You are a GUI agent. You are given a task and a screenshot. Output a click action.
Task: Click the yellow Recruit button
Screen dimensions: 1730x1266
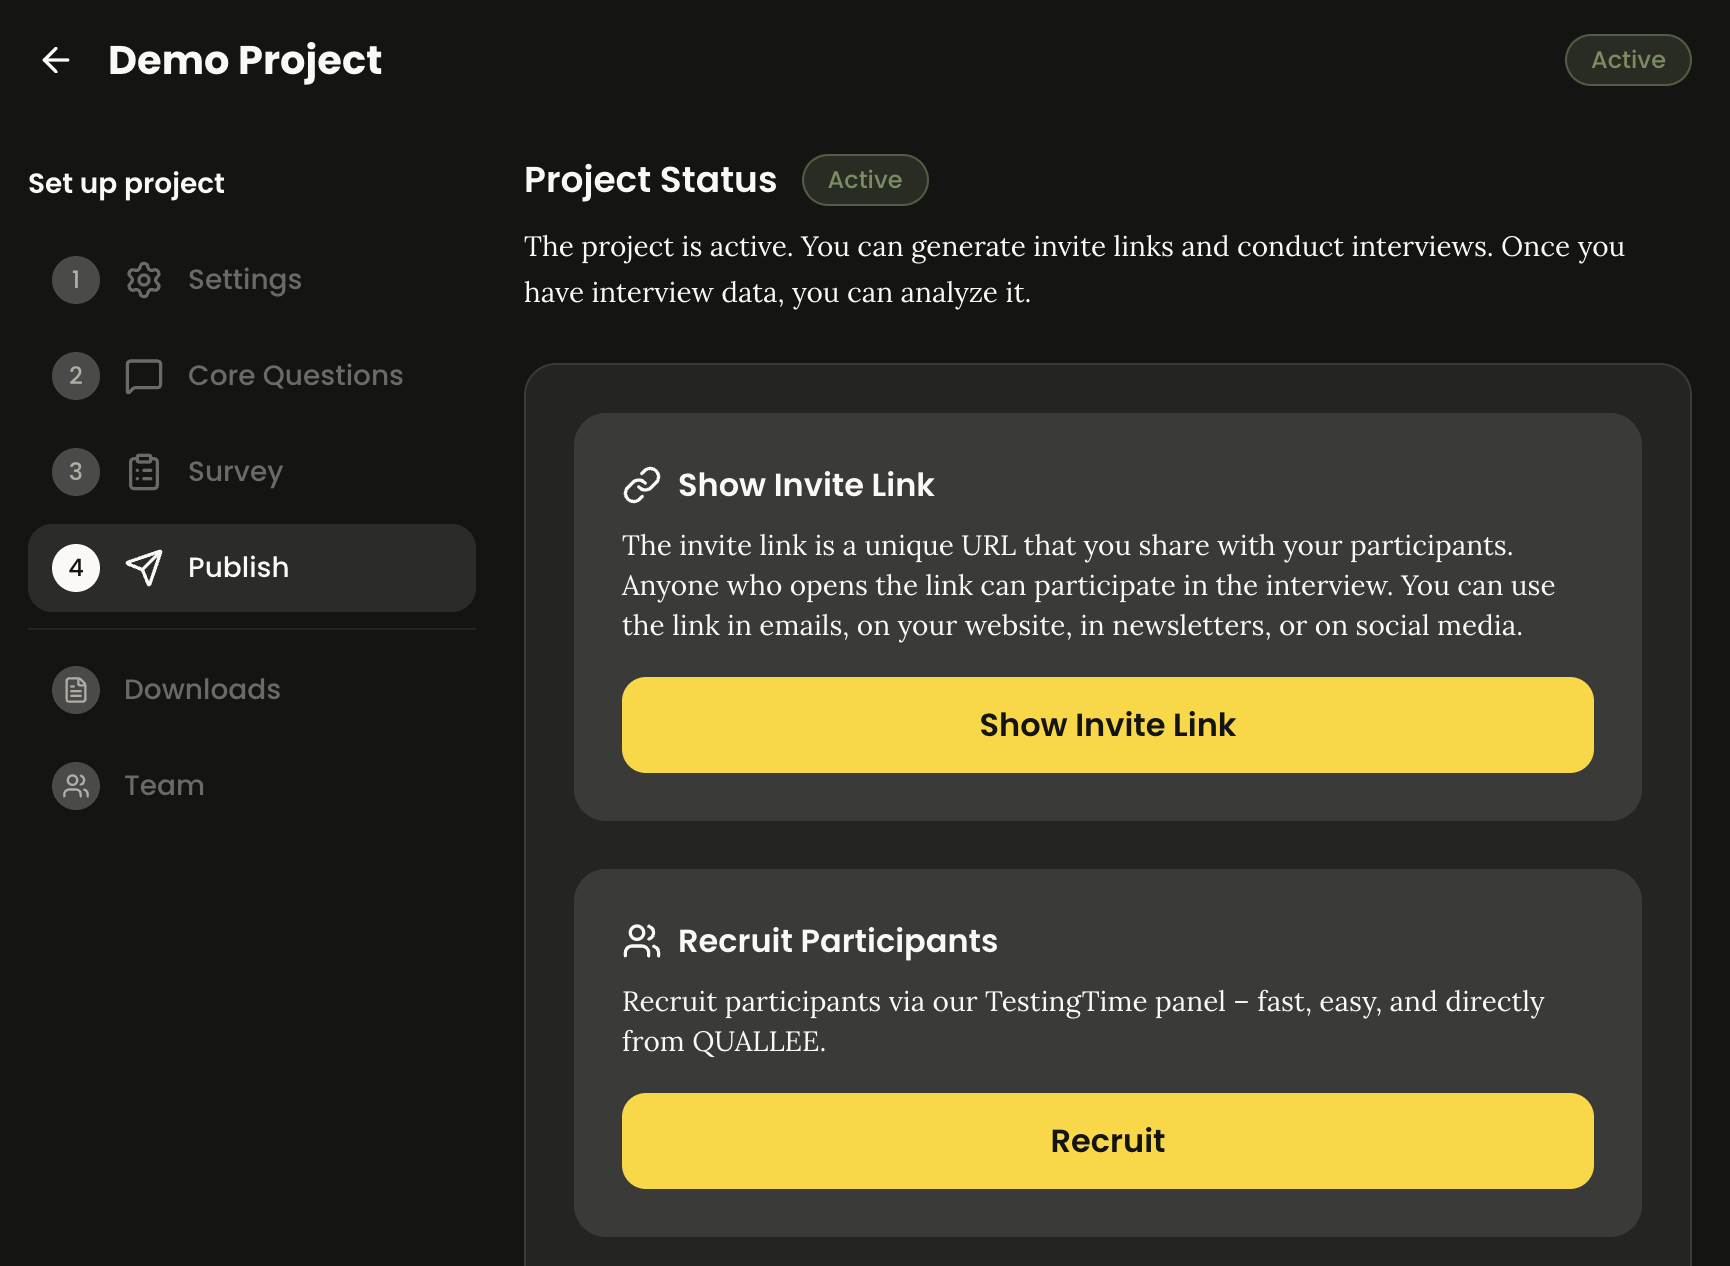pos(1108,1141)
